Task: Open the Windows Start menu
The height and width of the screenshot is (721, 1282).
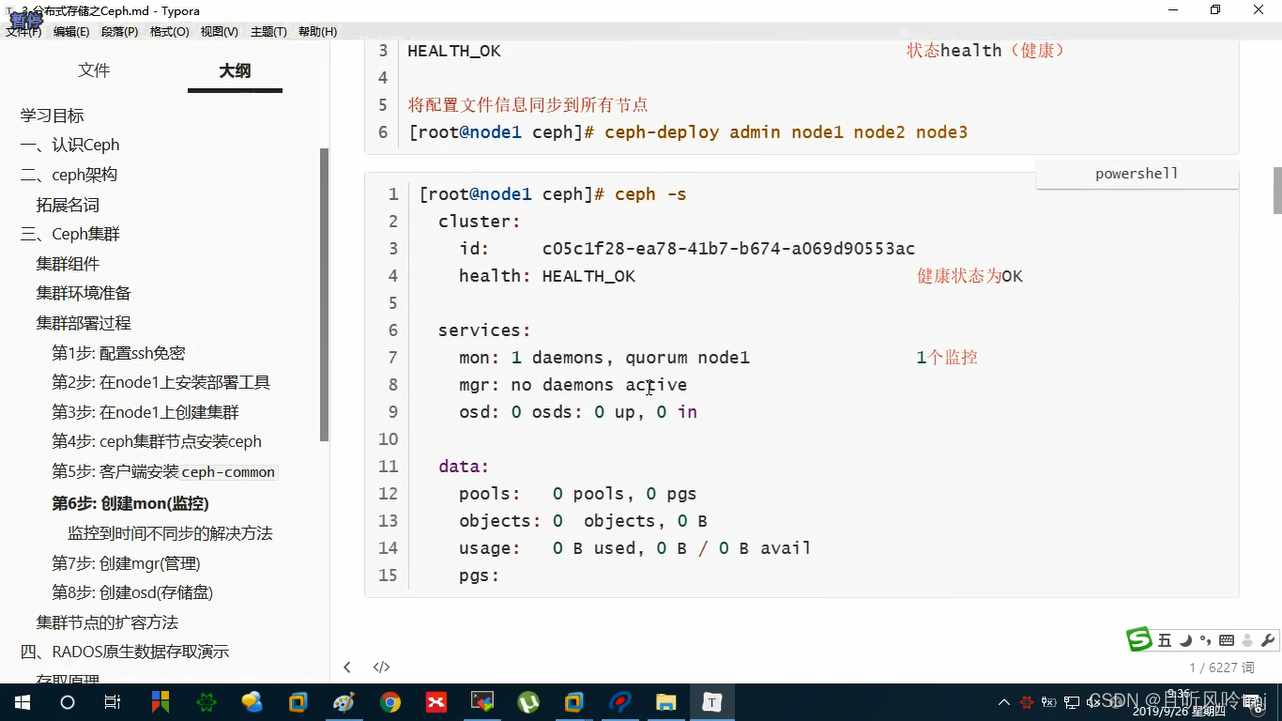Action: tap(22, 702)
